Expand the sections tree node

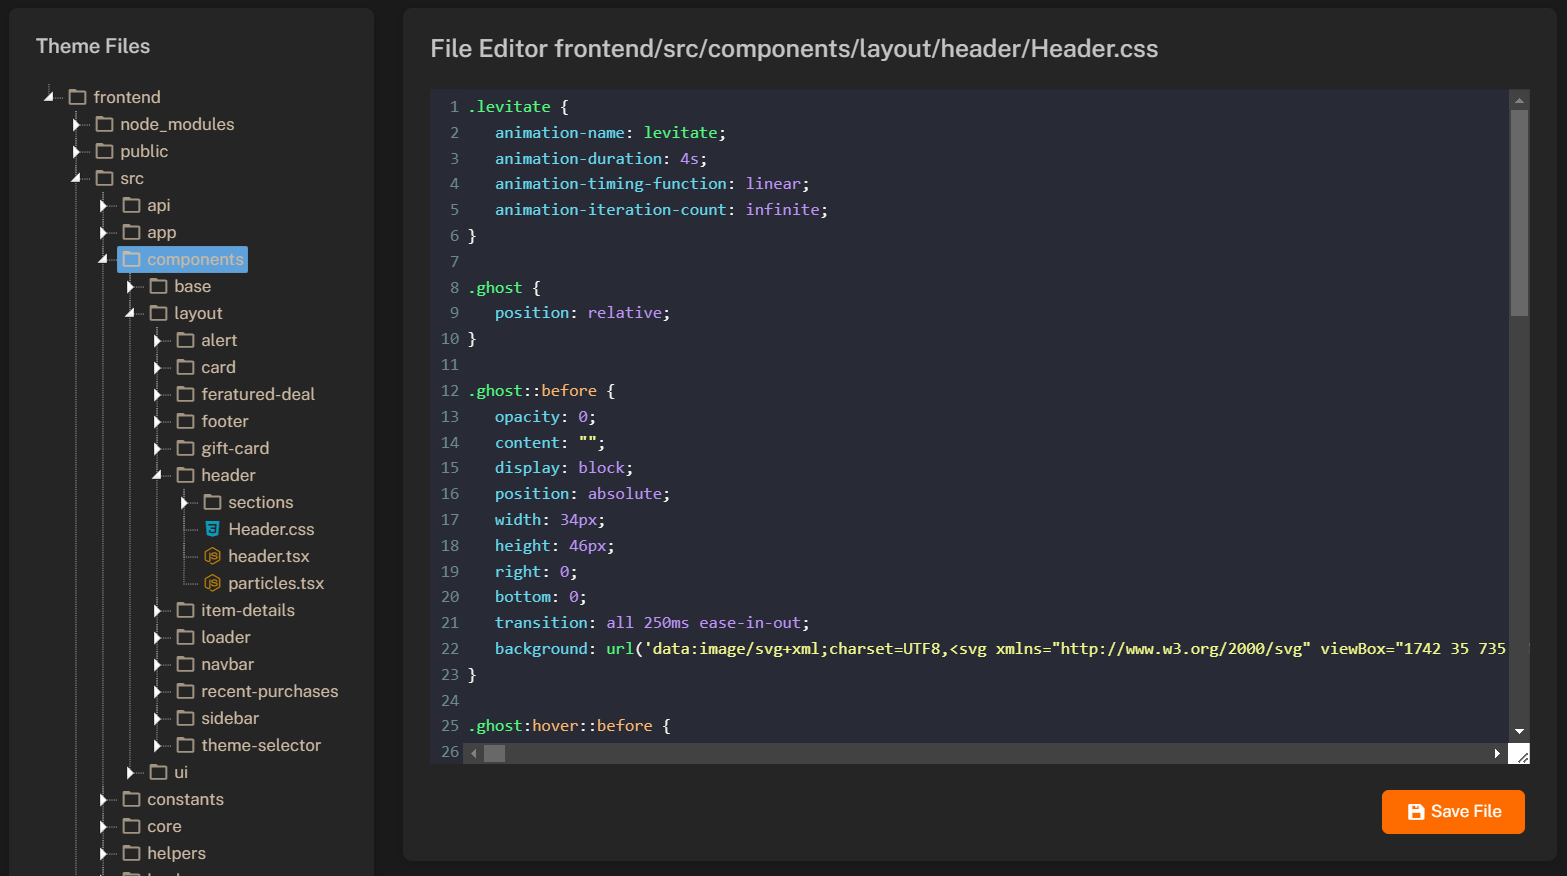coord(183,502)
